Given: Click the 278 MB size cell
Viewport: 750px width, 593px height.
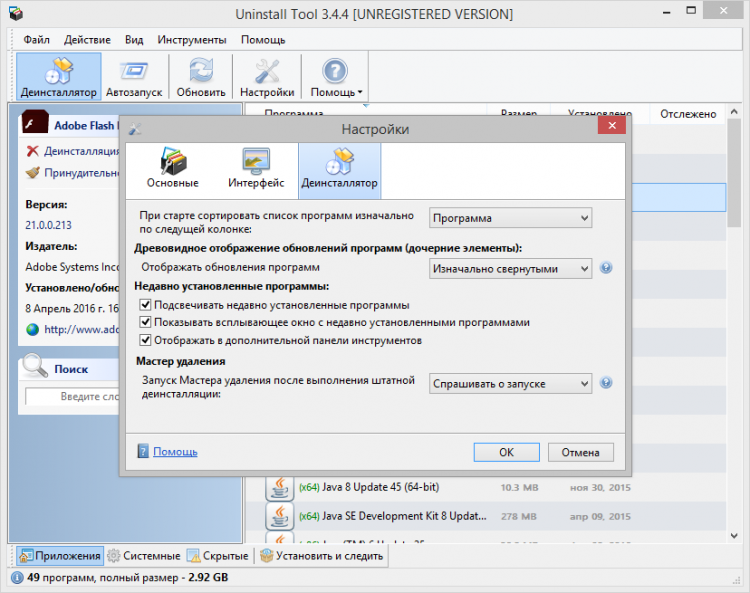Looking at the screenshot, I should click(x=519, y=516).
